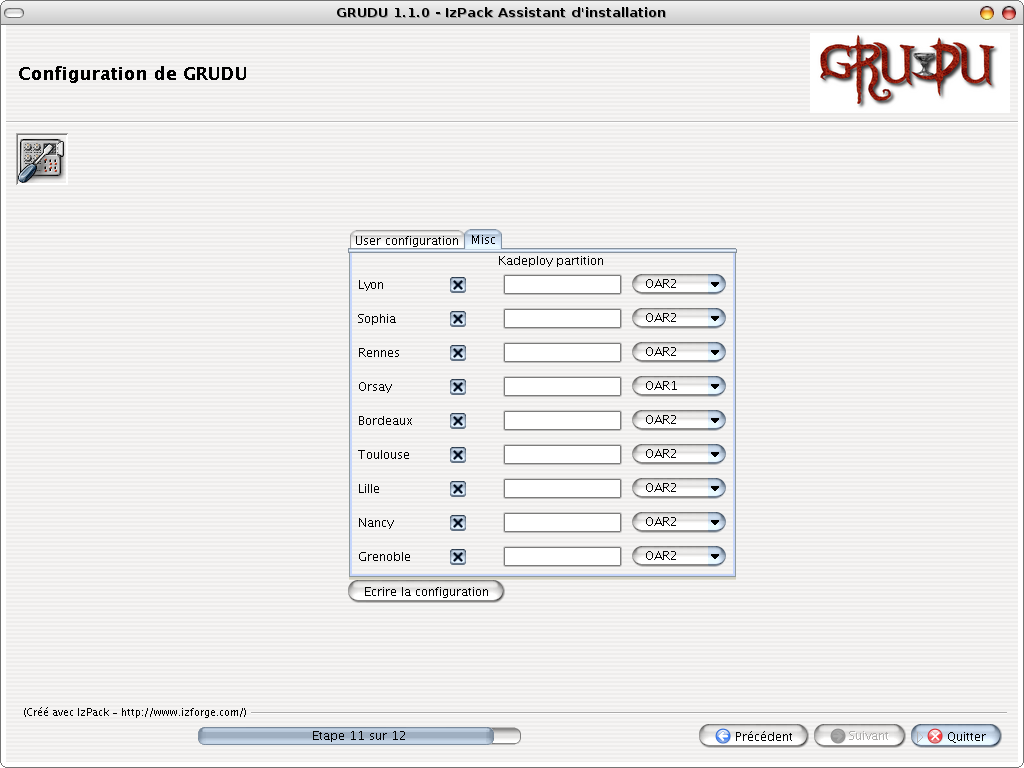Go back with the Précédent button
The height and width of the screenshot is (768, 1024).
click(x=754, y=736)
